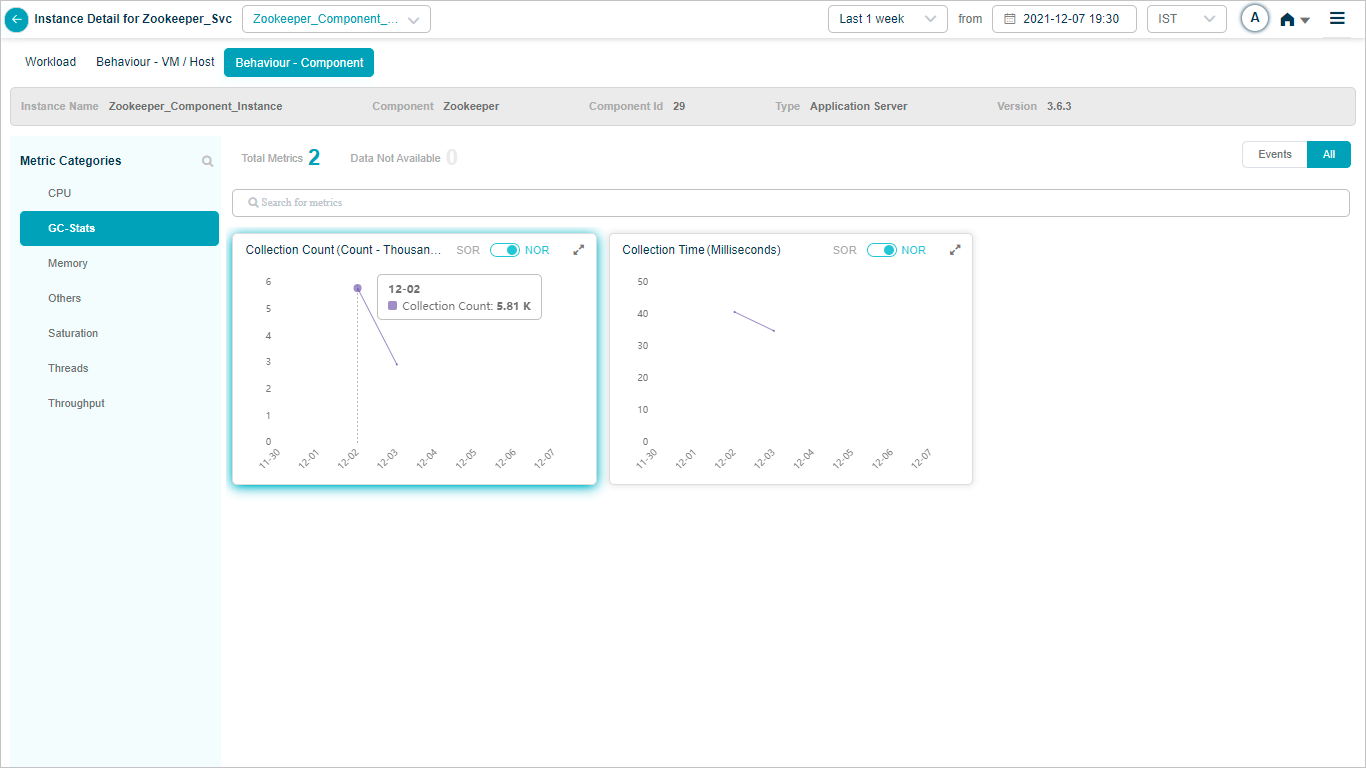Click the 12-02 data point on chart

point(357,288)
